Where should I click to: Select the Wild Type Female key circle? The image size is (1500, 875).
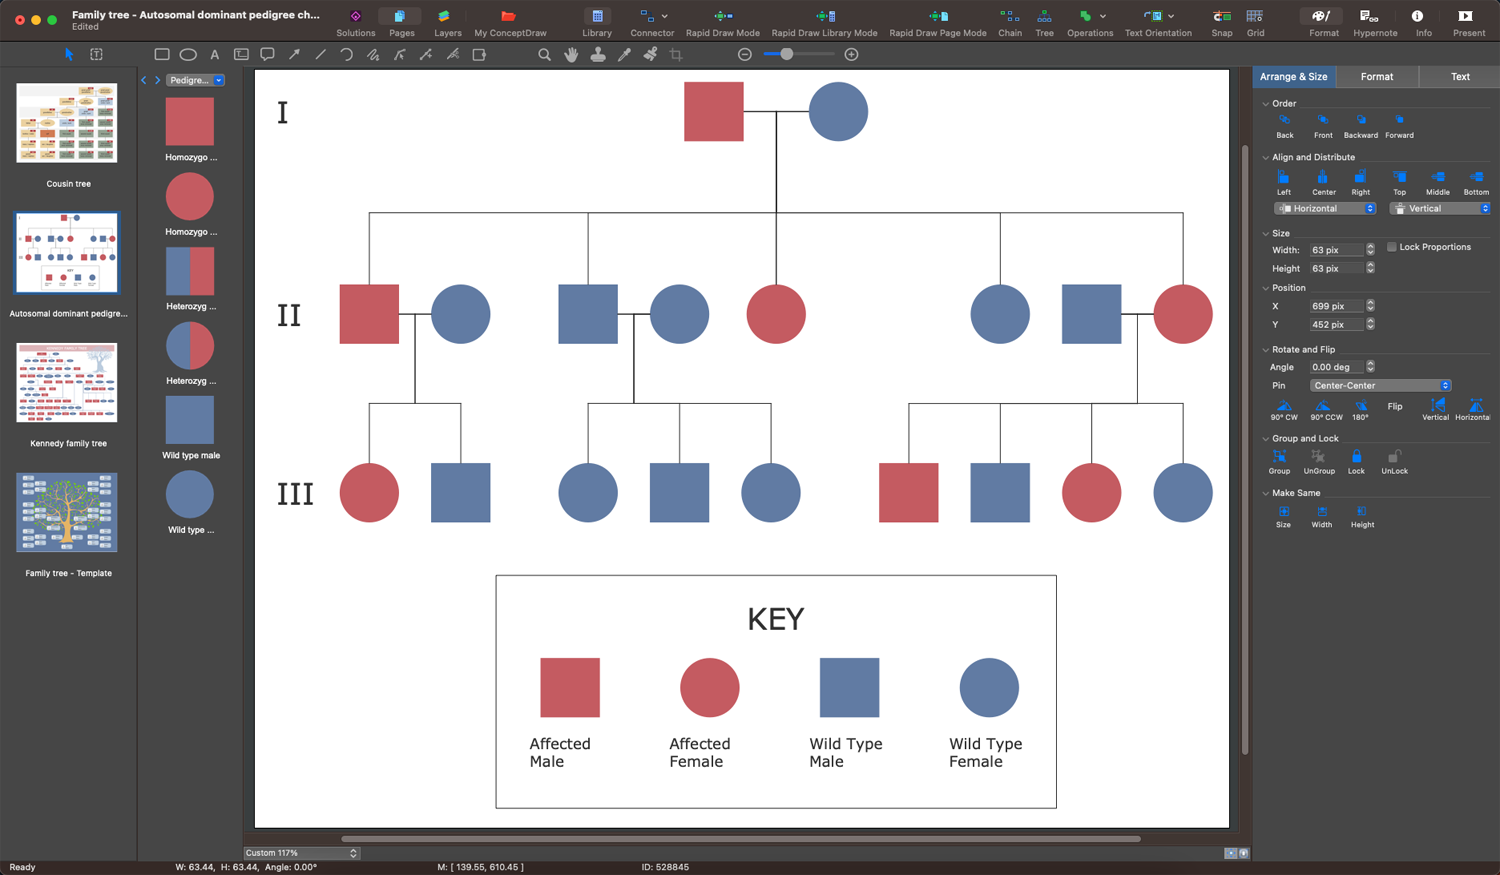(x=989, y=688)
